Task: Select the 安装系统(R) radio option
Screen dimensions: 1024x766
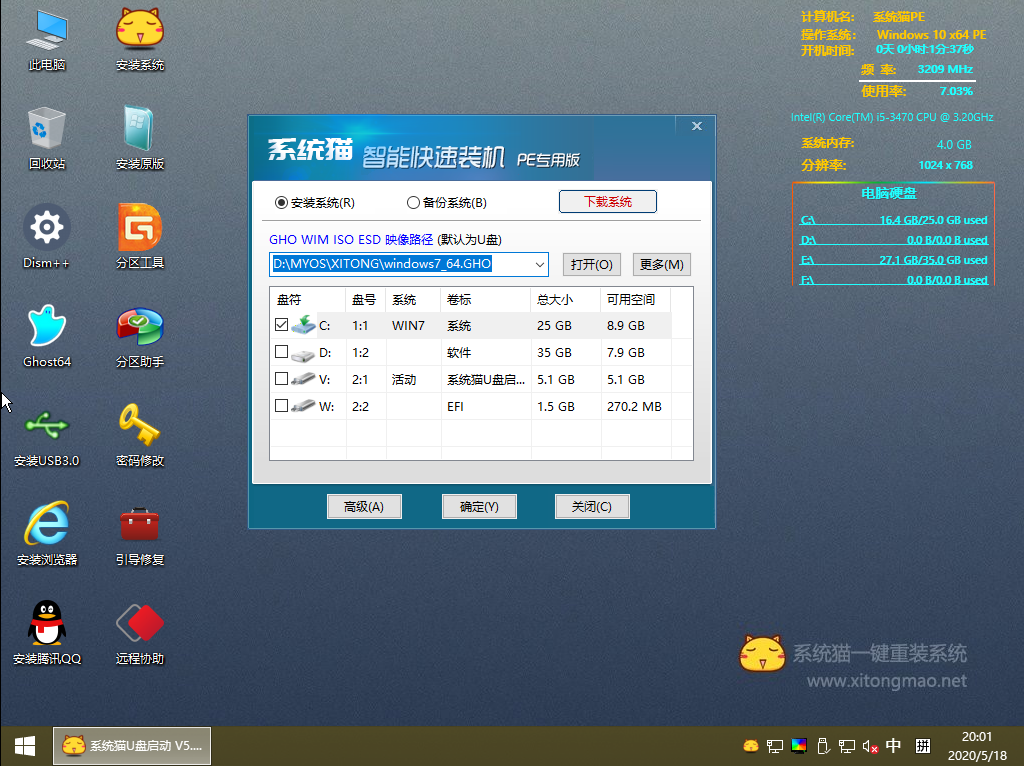Action: (315, 202)
